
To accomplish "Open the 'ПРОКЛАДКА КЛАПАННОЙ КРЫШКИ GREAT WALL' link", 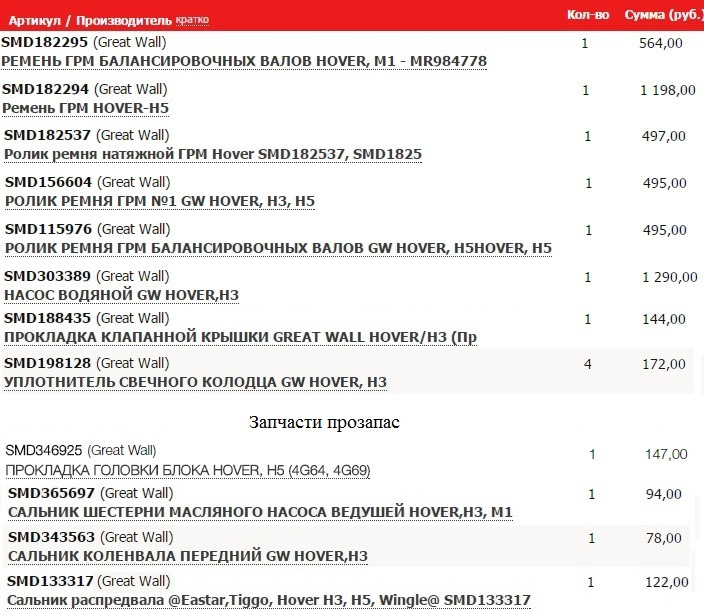I will 240,337.
